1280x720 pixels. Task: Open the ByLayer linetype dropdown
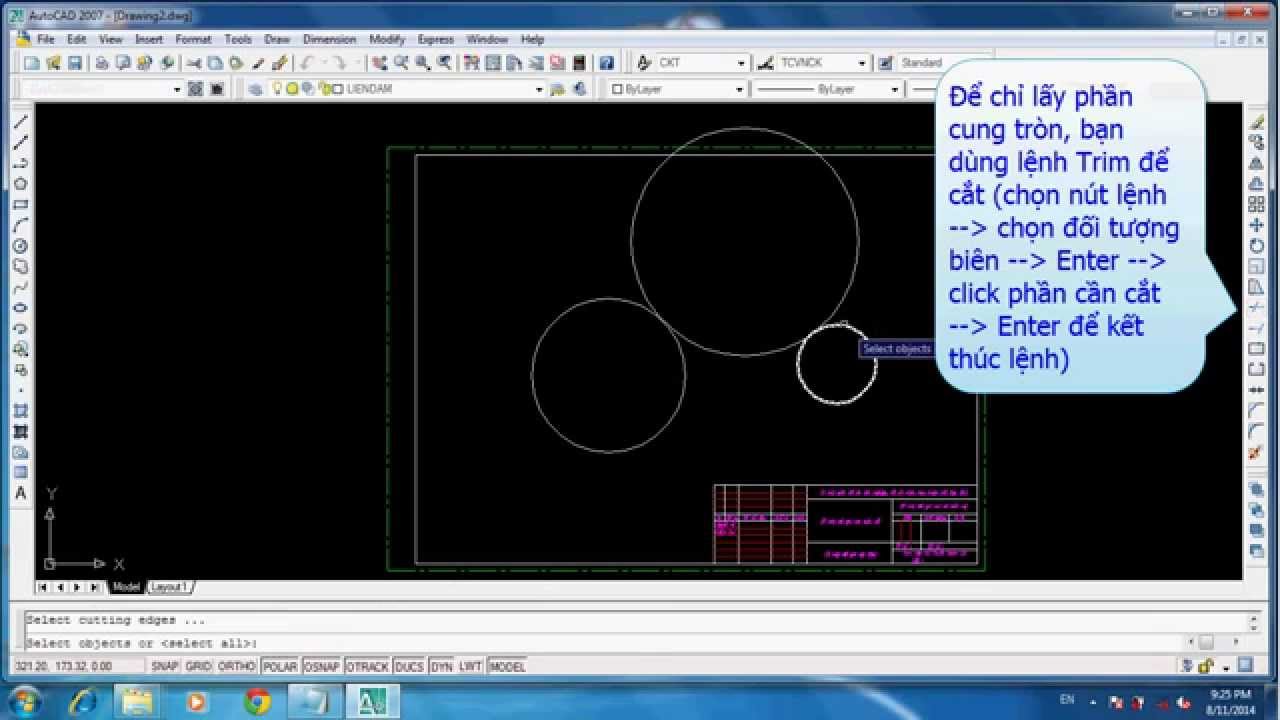click(x=894, y=89)
